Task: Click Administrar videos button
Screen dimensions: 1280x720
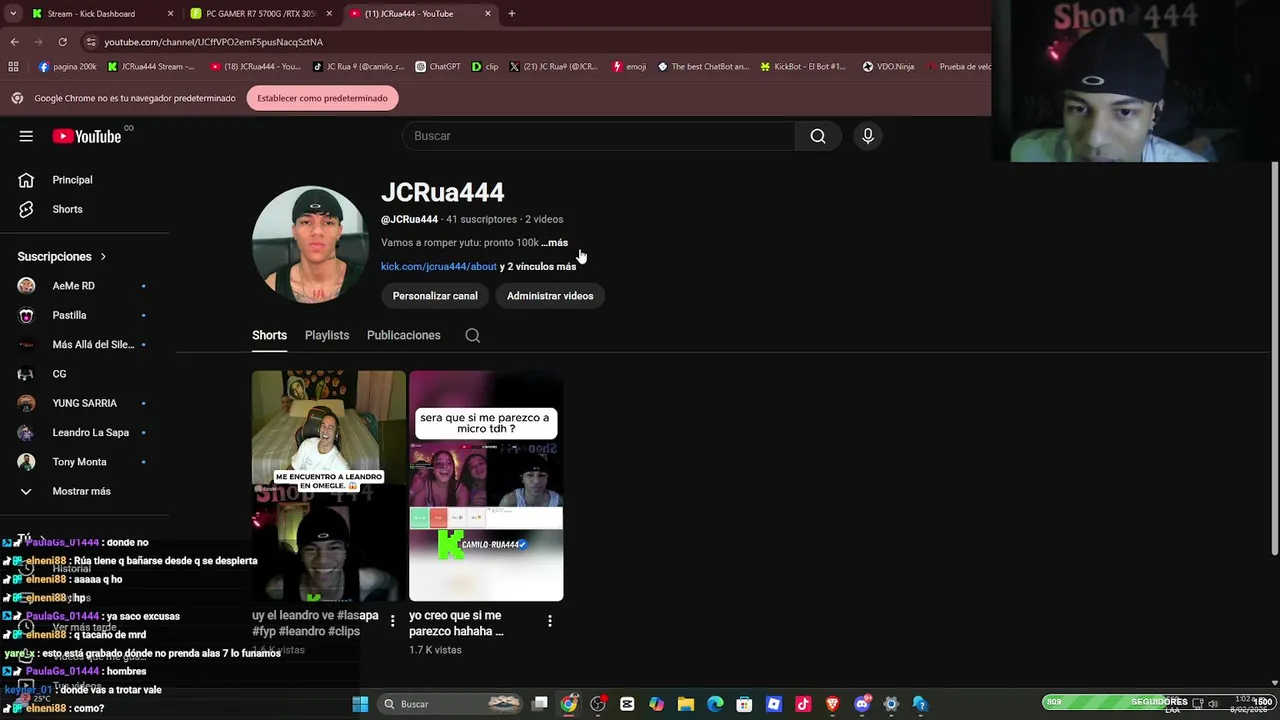Action: pyautogui.click(x=550, y=296)
